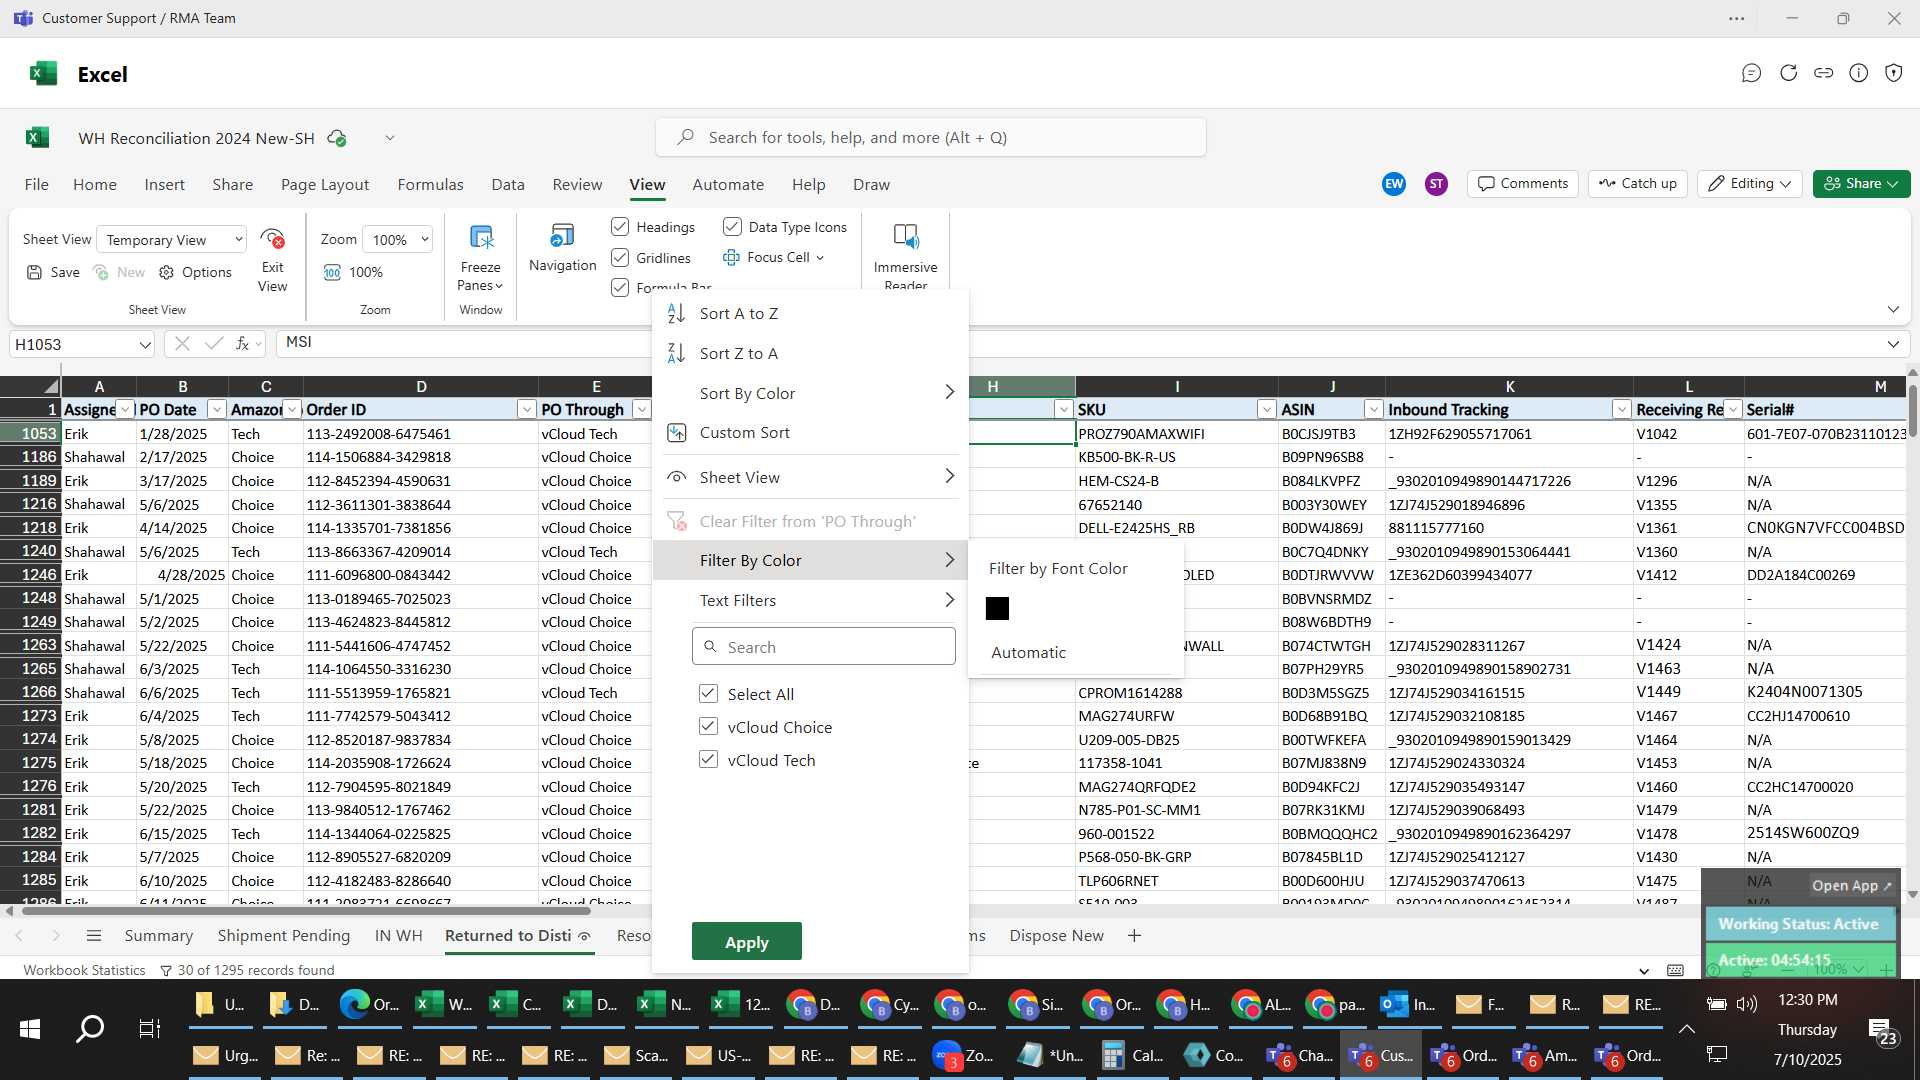Open the Editing mode dropdown
The width and height of the screenshot is (1920, 1080).
1750,183
